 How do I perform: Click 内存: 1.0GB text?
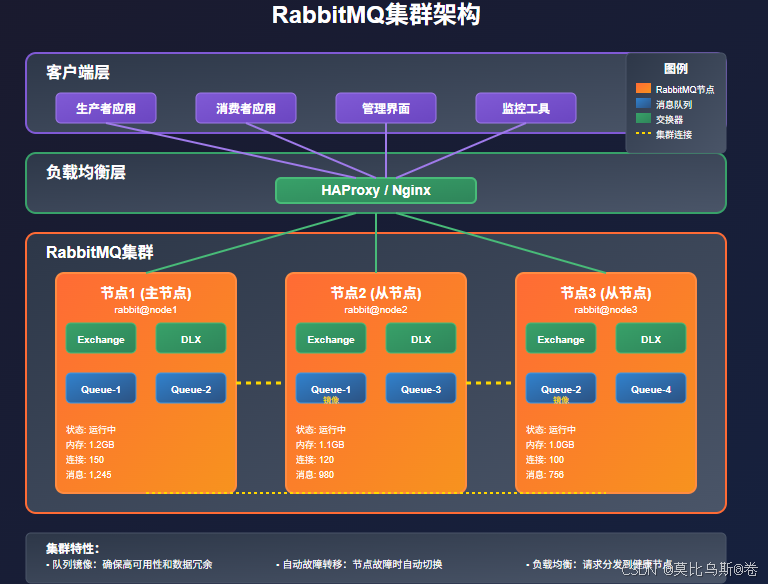click(x=550, y=445)
